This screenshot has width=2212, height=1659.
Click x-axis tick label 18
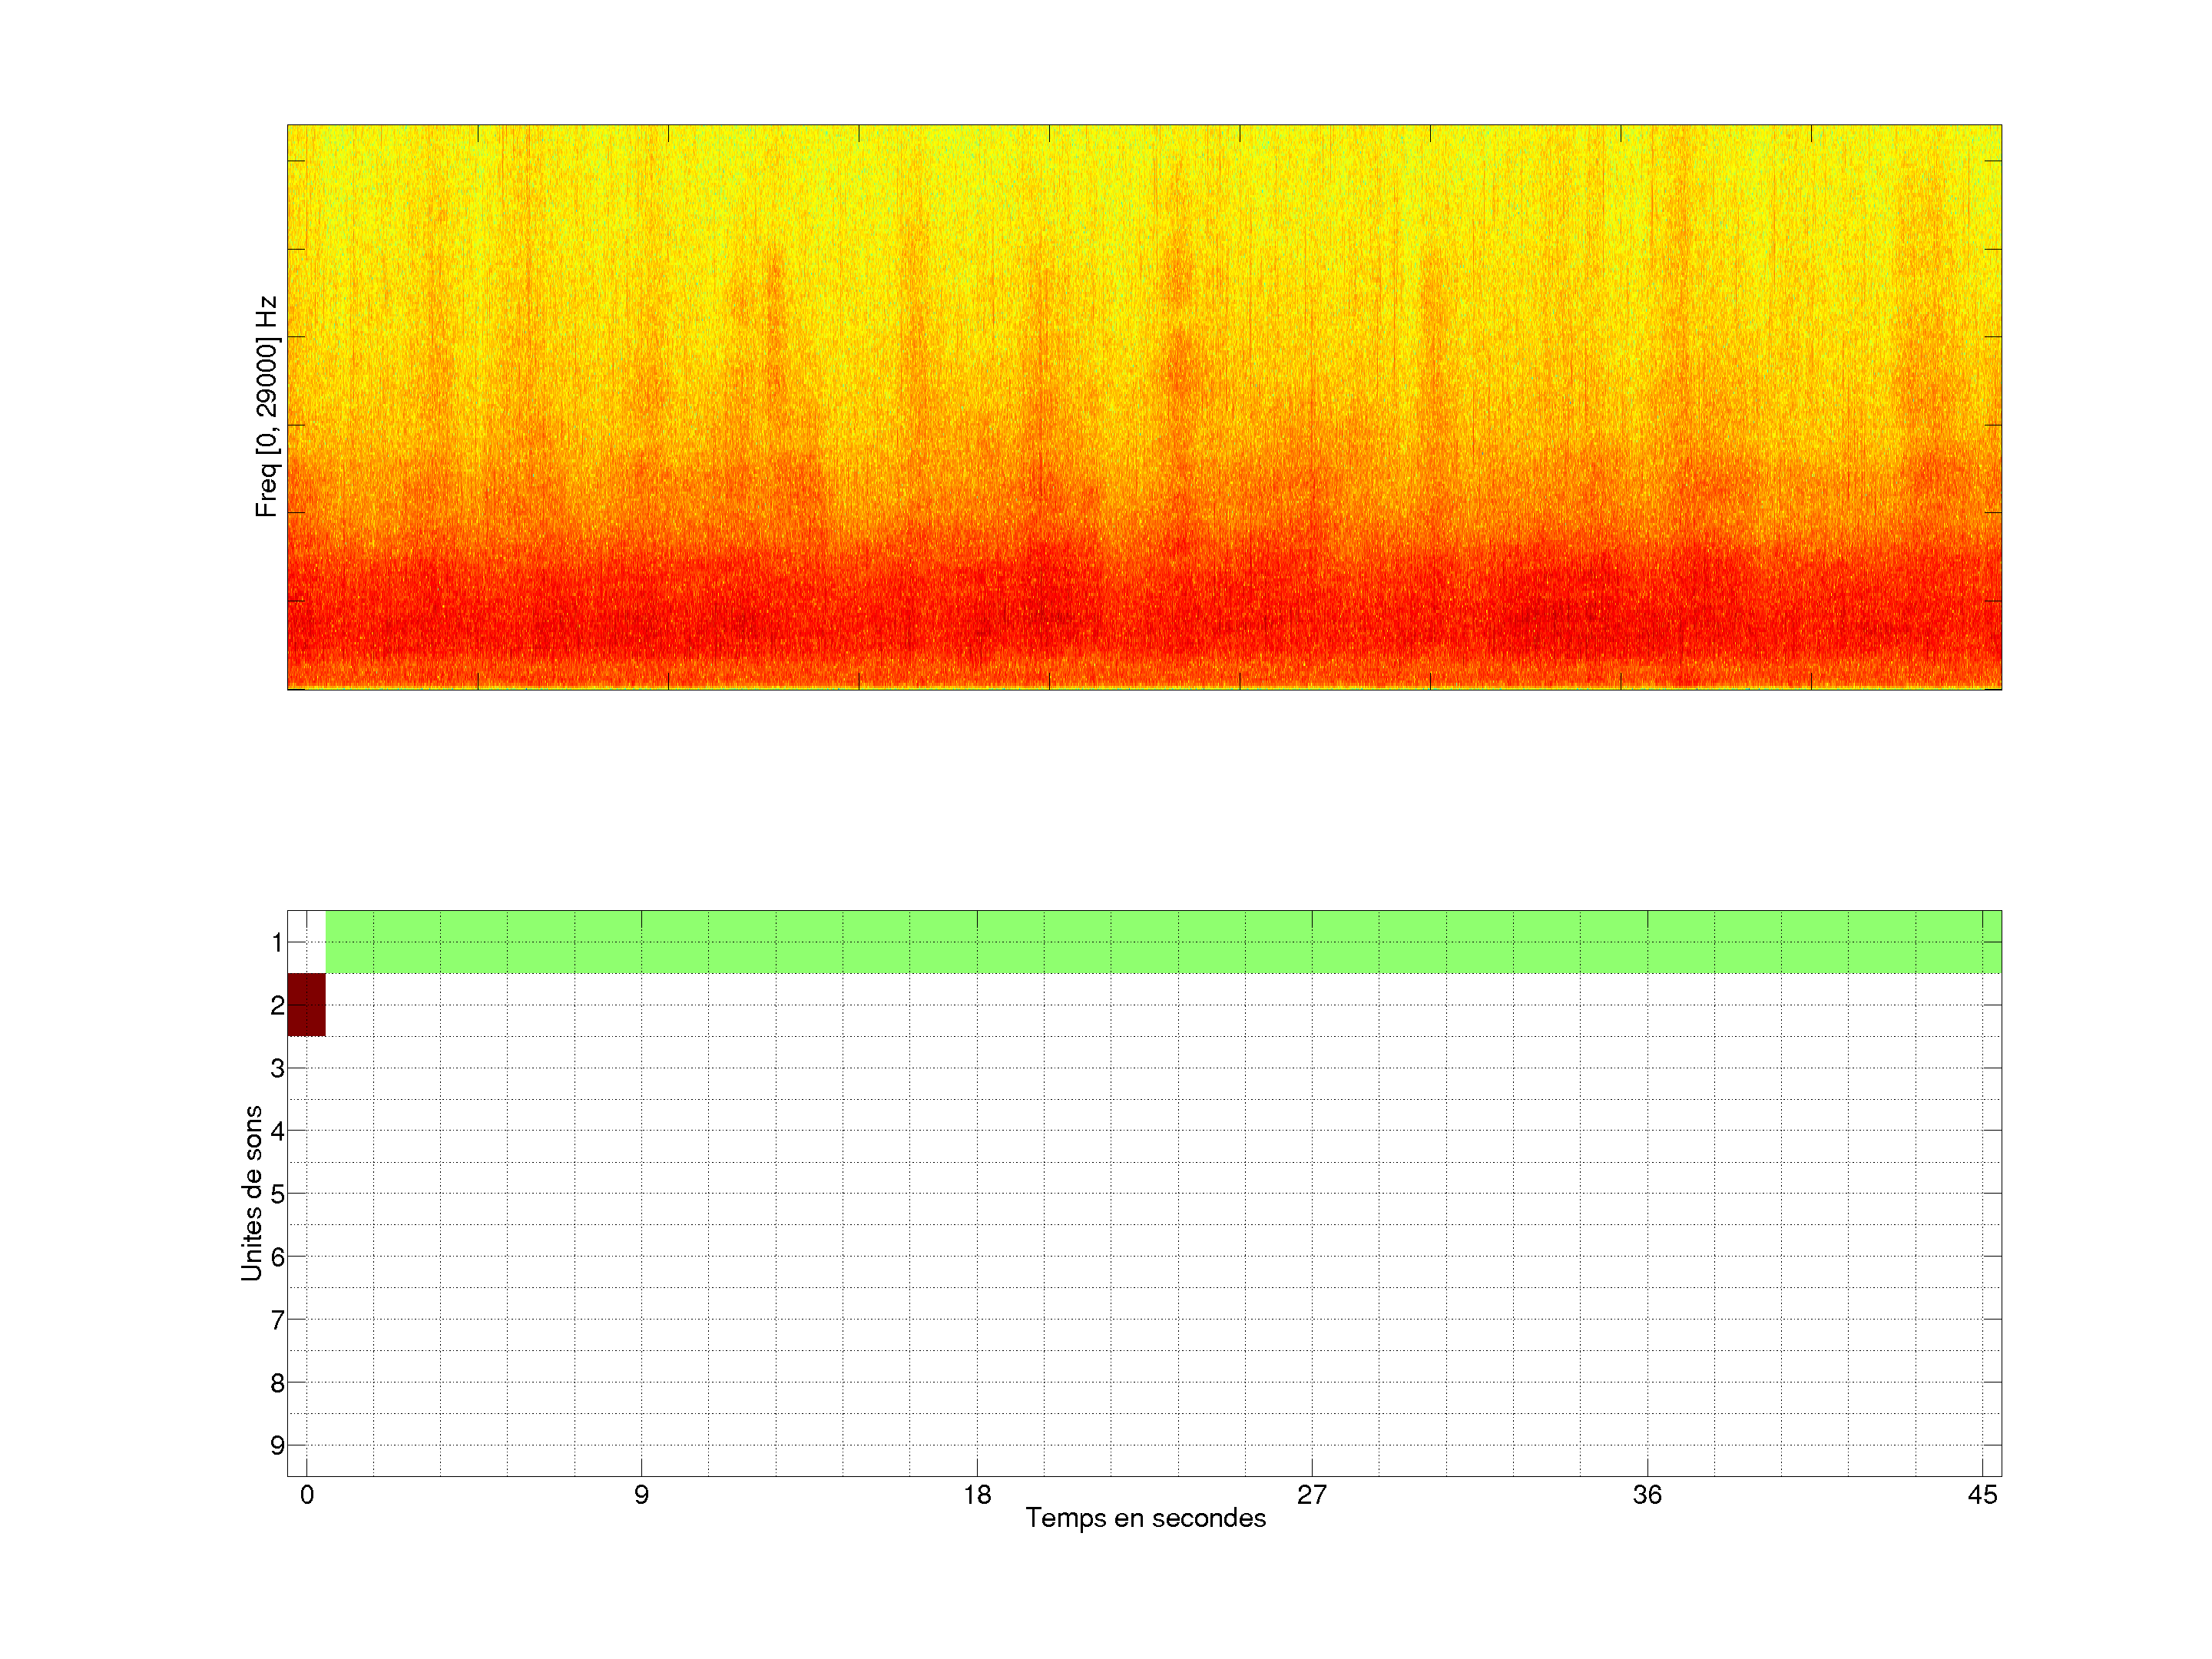click(x=976, y=1495)
